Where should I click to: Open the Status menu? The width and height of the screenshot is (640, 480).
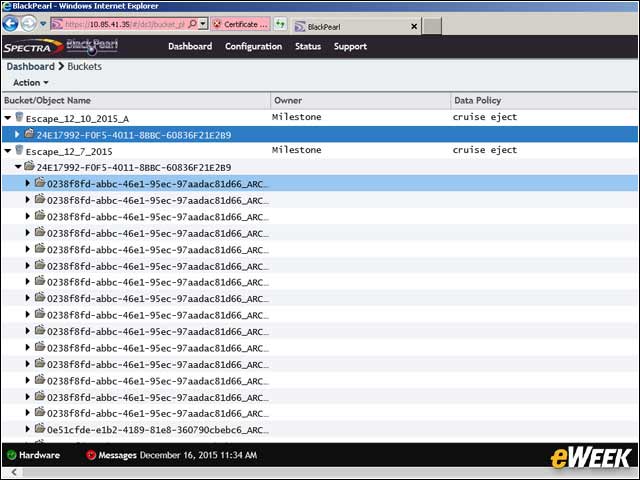[308, 46]
